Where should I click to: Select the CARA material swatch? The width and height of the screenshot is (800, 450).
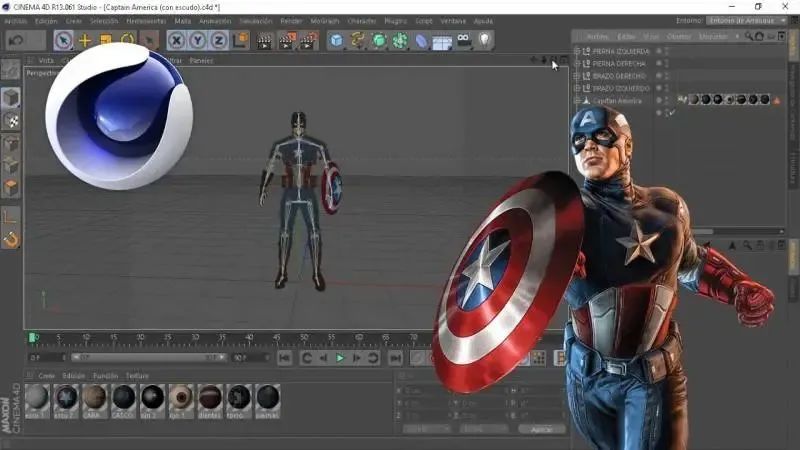pyautogui.click(x=94, y=401)
